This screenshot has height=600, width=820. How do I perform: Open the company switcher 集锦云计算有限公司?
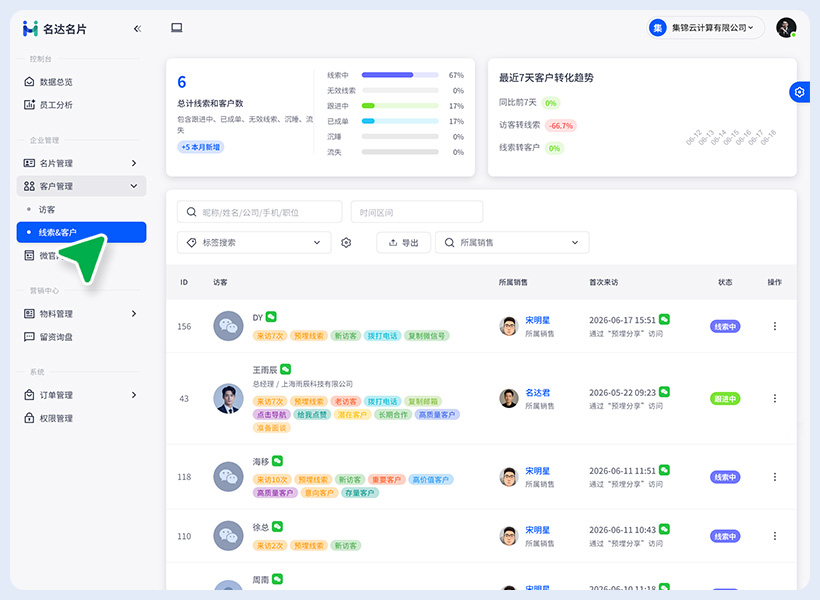pos(706,28)
